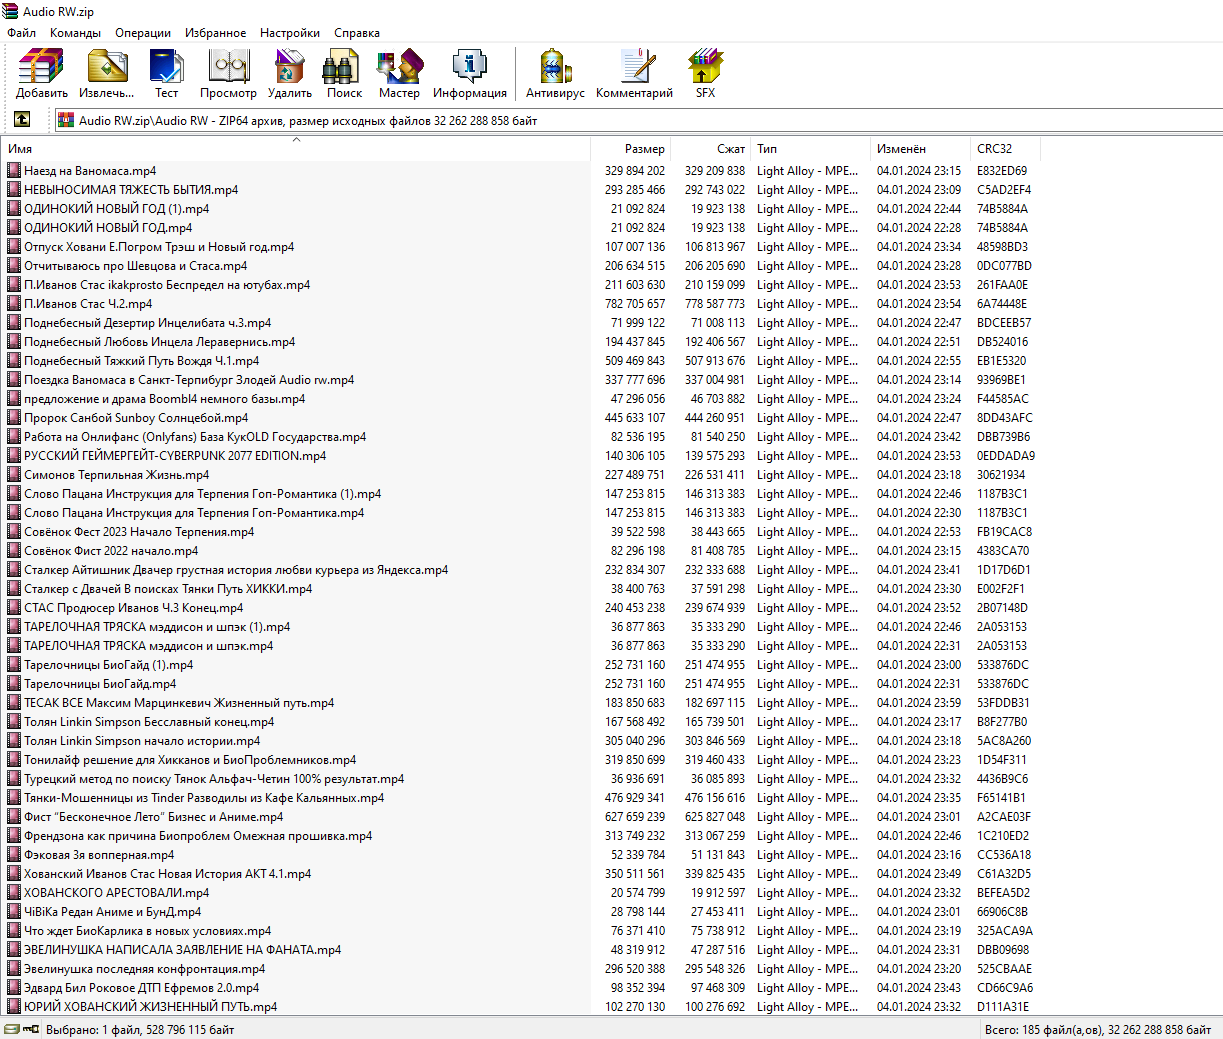Select ЮРИЙ ХОВАНСКИЙ ЖИЗНЕННЫЙ ПУТЬ.mp4

(x=150, y=1006)
